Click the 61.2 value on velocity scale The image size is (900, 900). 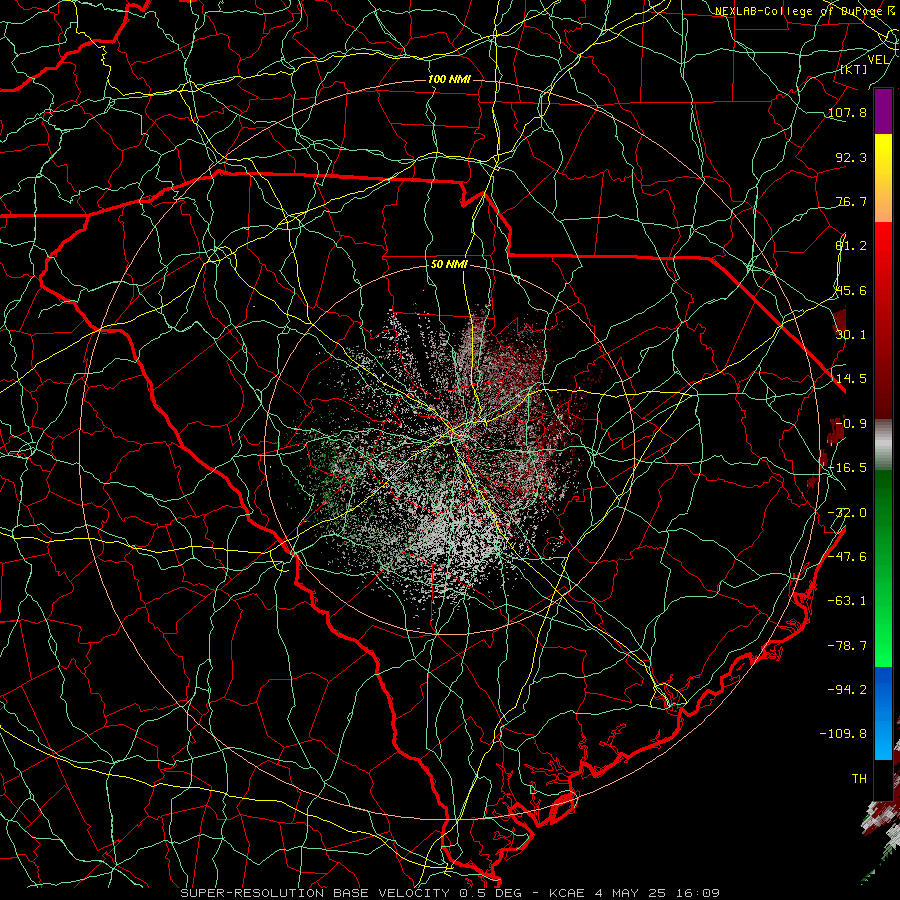851,246
